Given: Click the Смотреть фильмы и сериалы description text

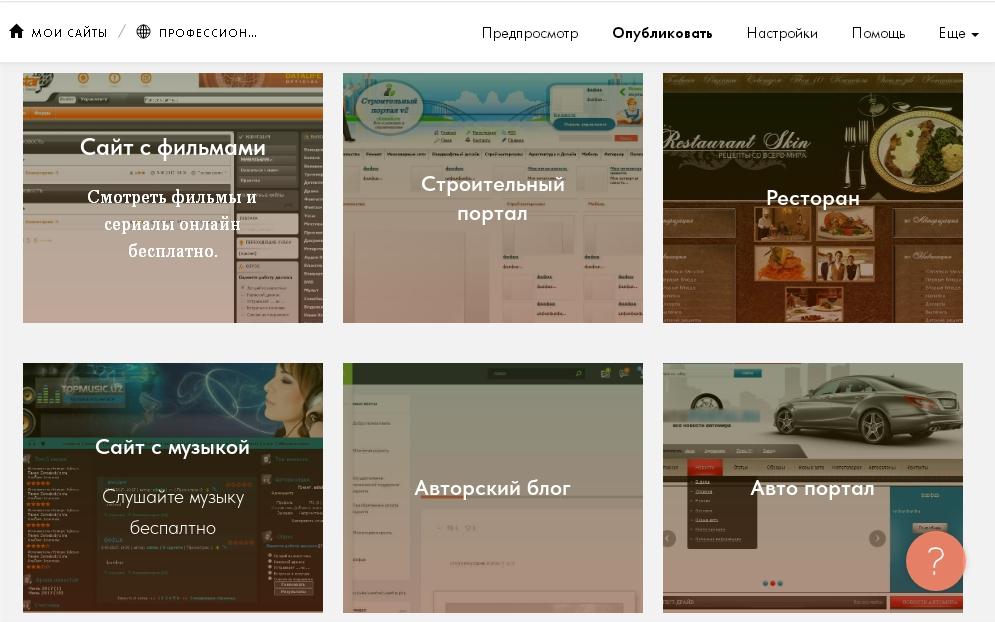Looking at the screenshot, I should [173, 223].
